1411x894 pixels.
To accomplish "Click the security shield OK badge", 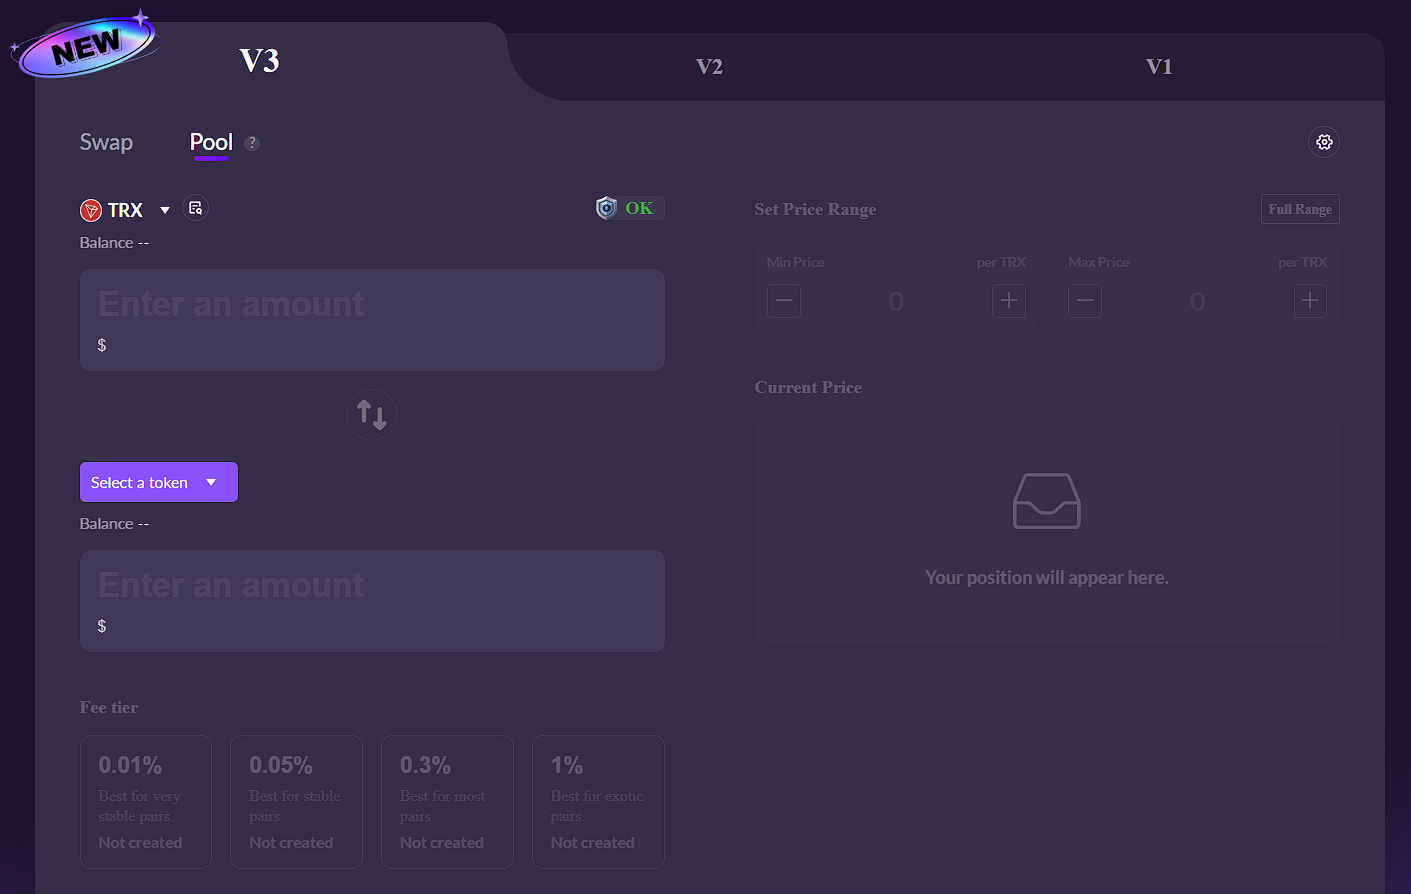I will coord(628,208).
